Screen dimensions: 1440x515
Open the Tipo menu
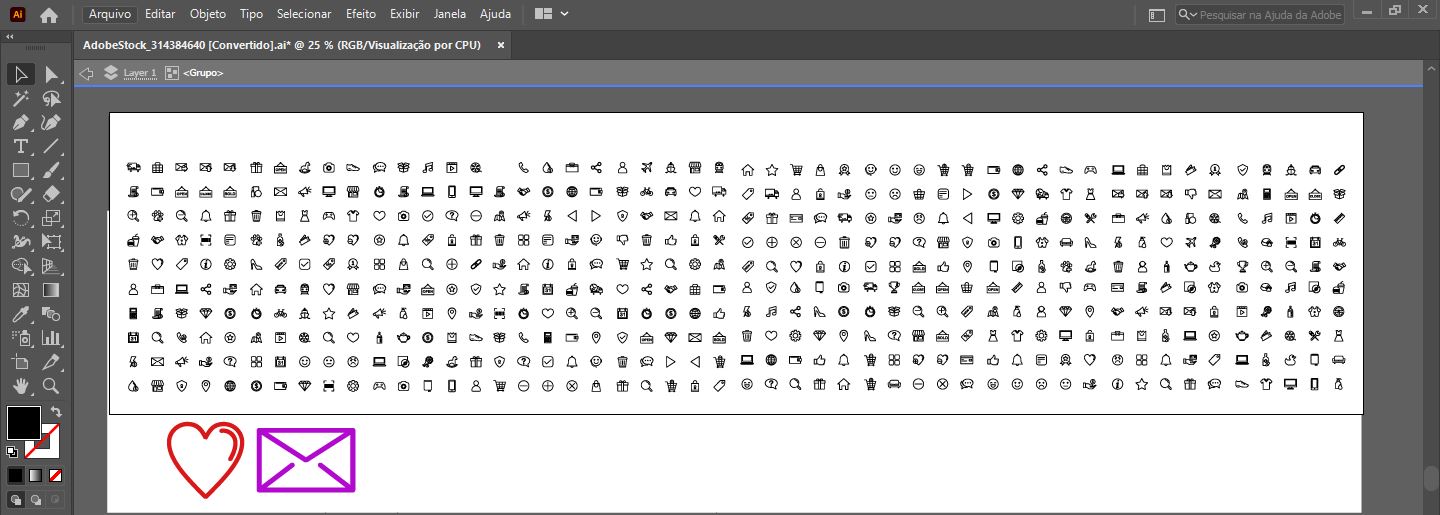tap(252, 14)
